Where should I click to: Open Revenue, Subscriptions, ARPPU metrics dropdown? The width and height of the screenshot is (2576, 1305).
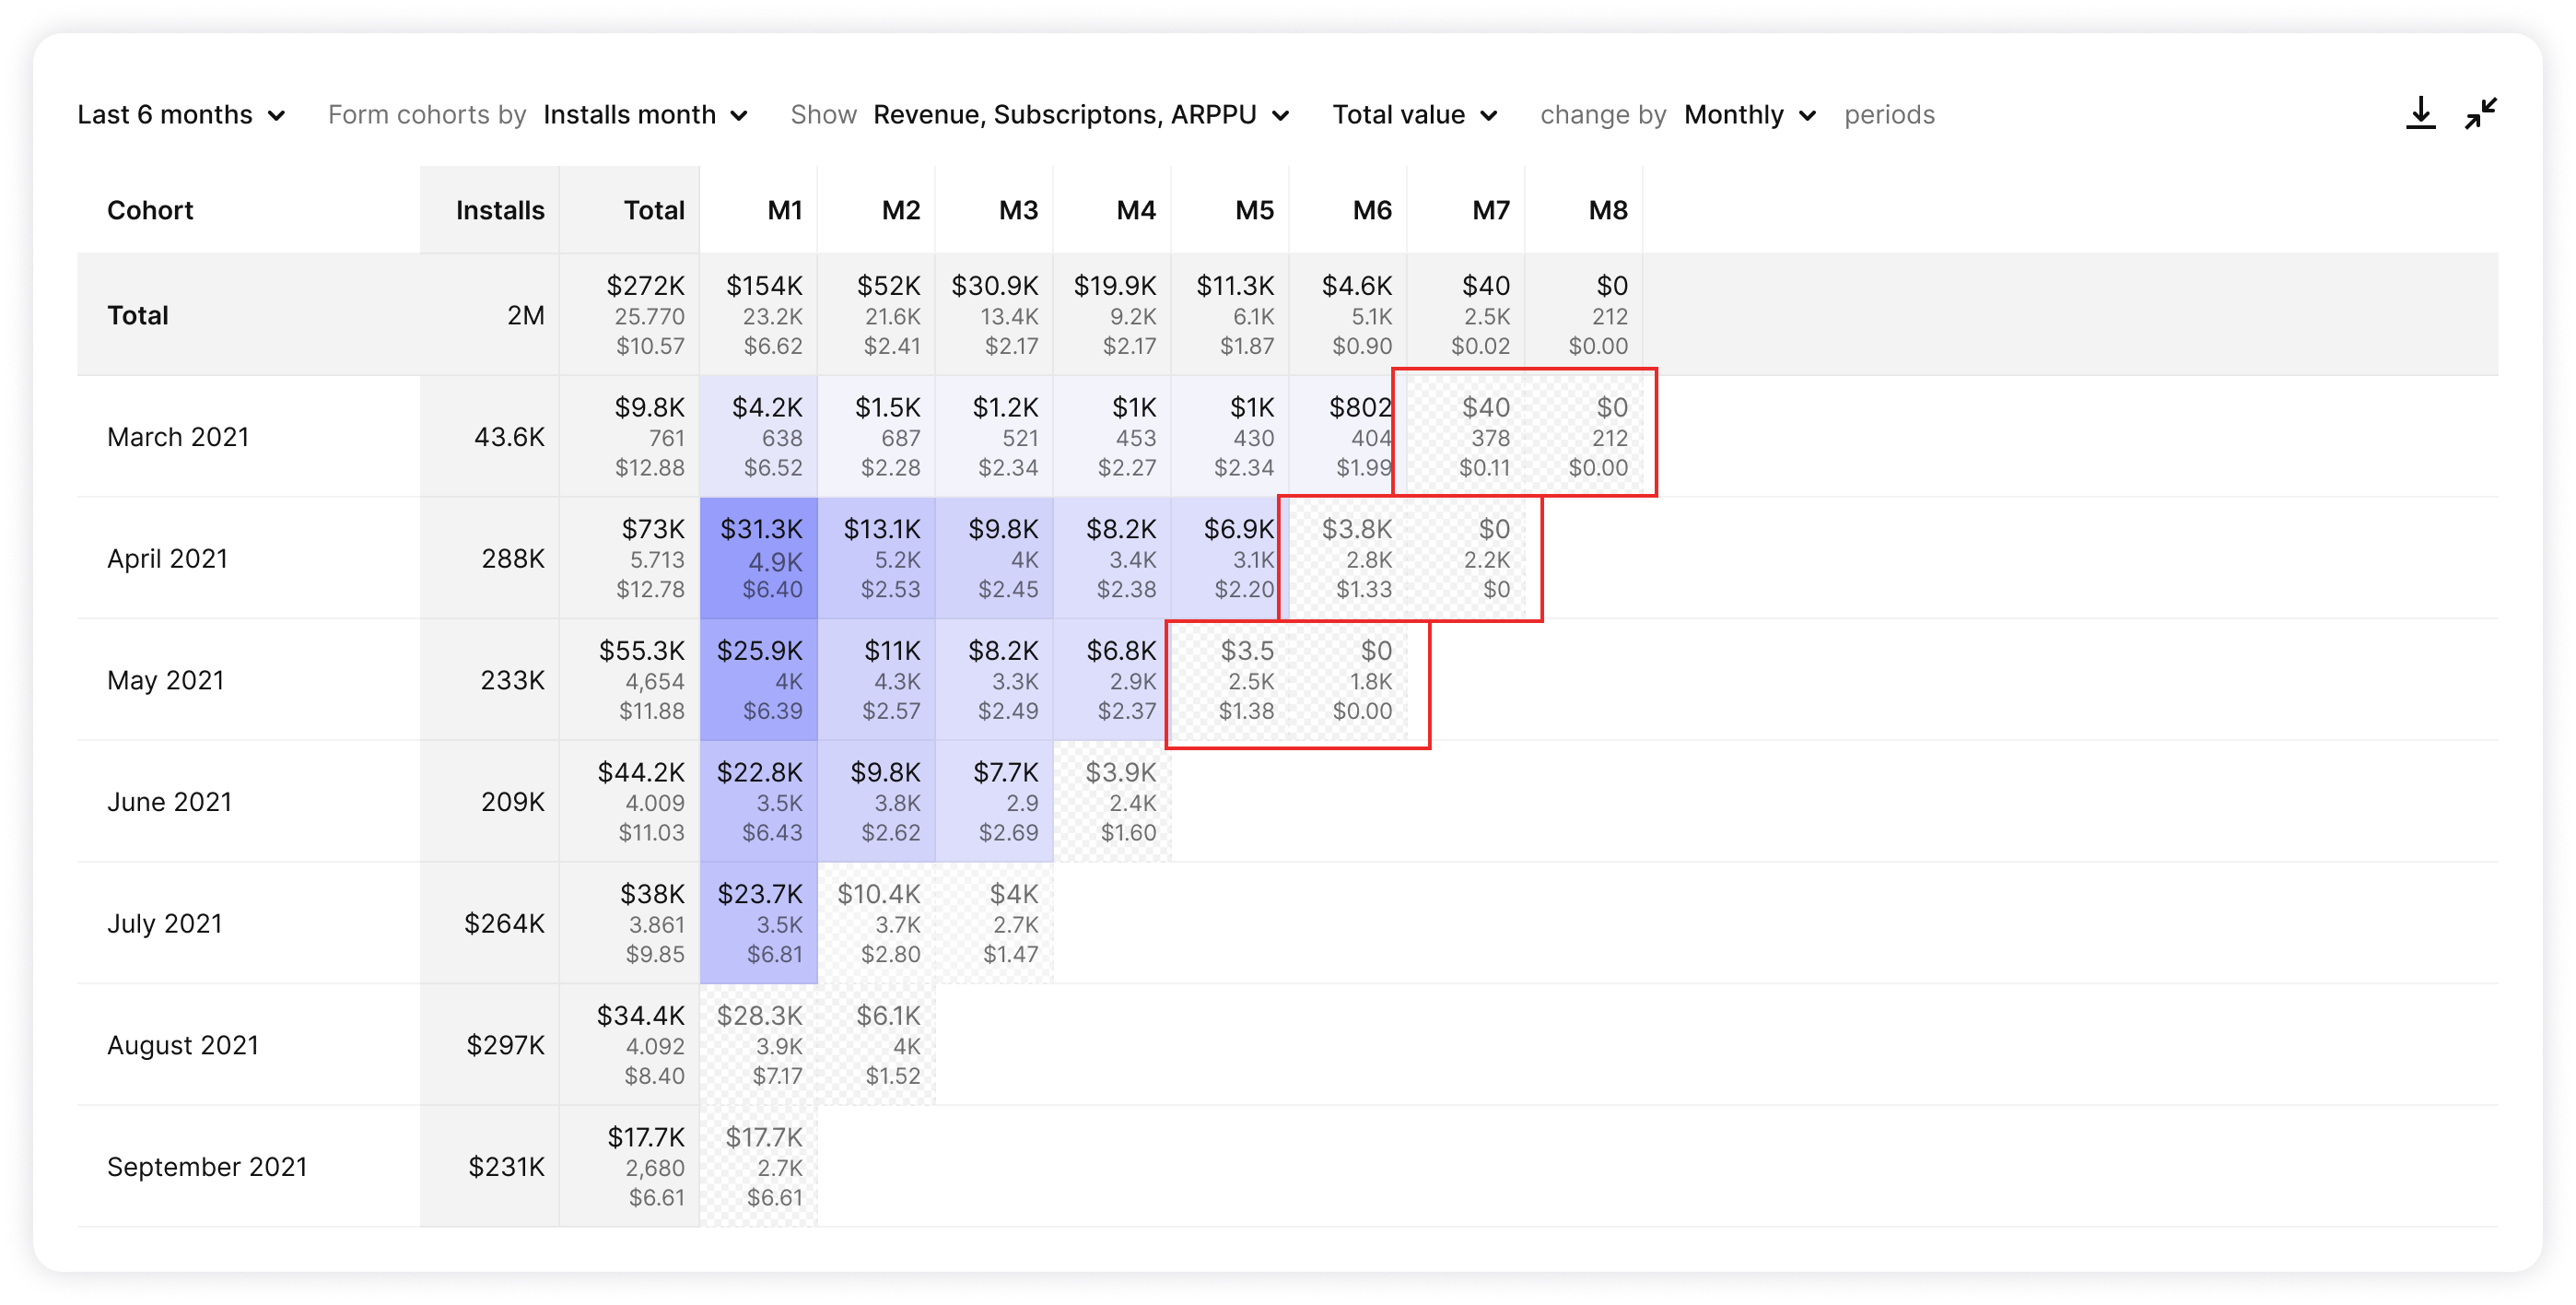point(1080,115)
